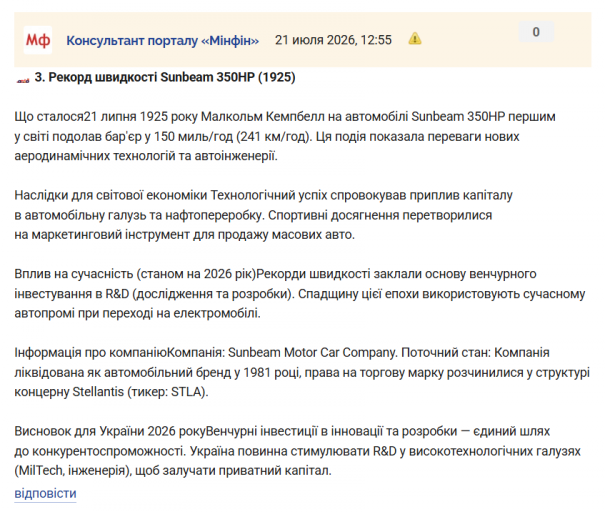605x512 pixels.
Task: Click the 241 км/год speed value
Action: coord(273,137)
